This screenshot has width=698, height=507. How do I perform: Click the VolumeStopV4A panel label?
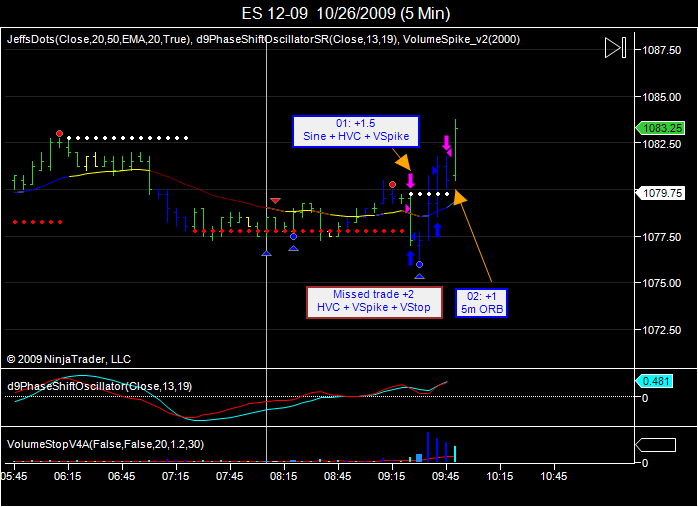pyautogui.click(x=106, y=444)
